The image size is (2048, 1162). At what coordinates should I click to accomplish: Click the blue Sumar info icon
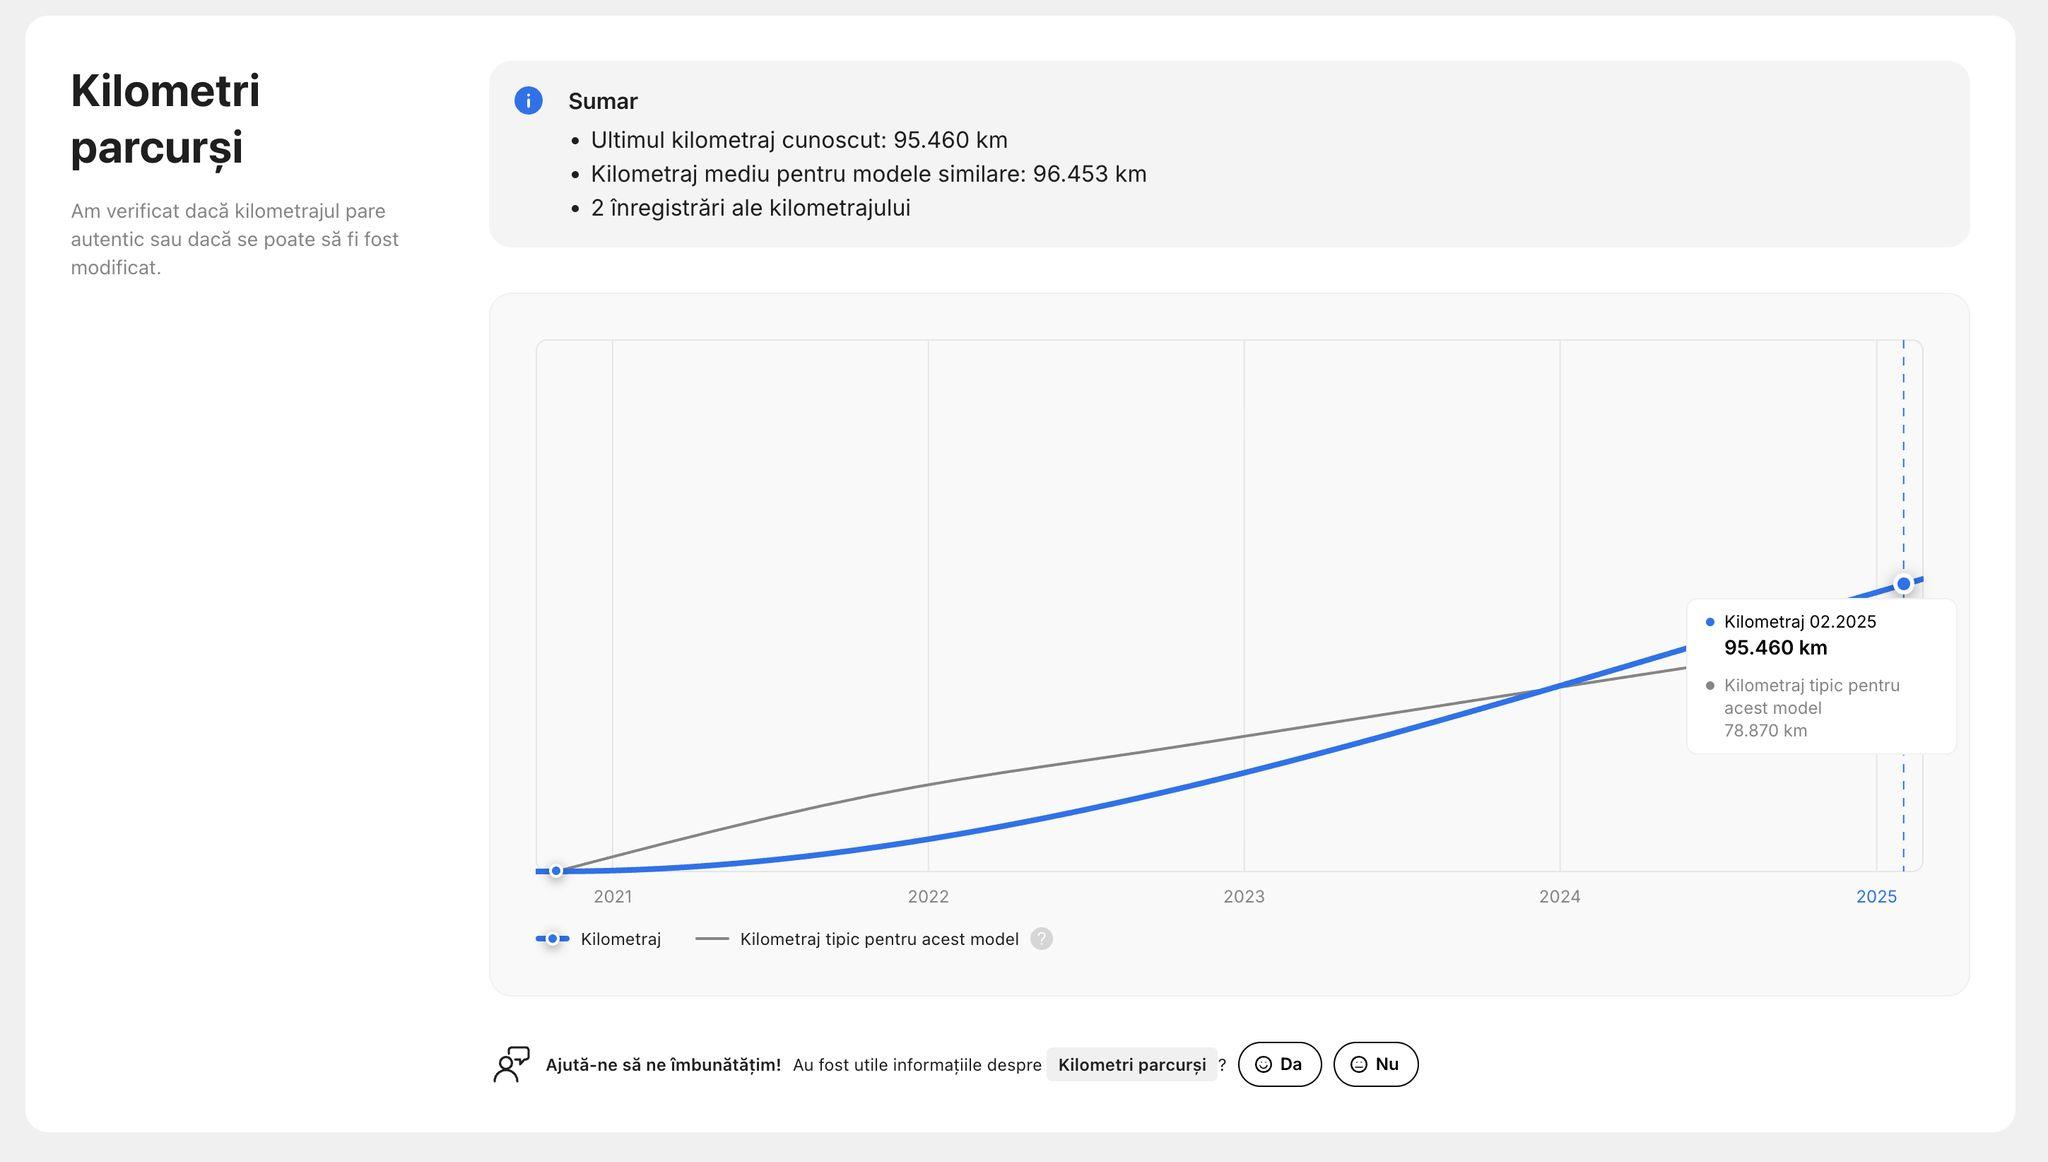pos(528,101)
